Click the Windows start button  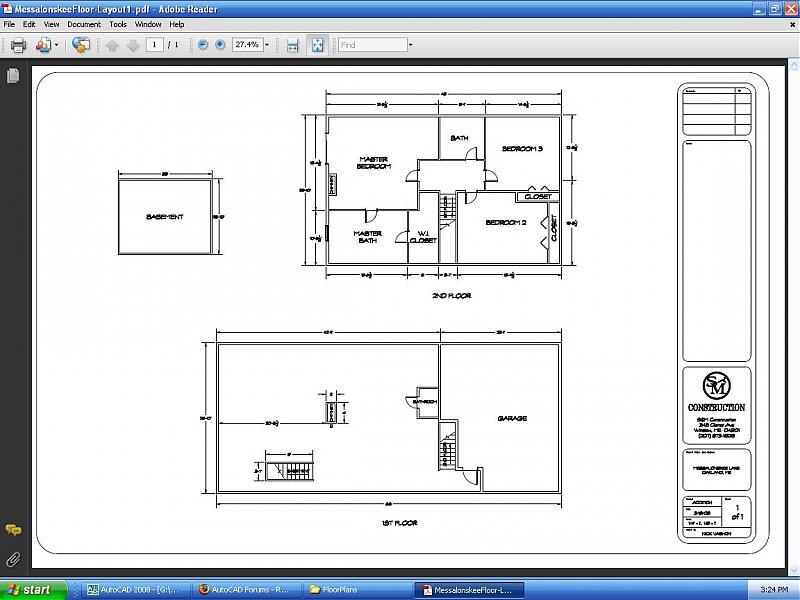coord(33,590)
